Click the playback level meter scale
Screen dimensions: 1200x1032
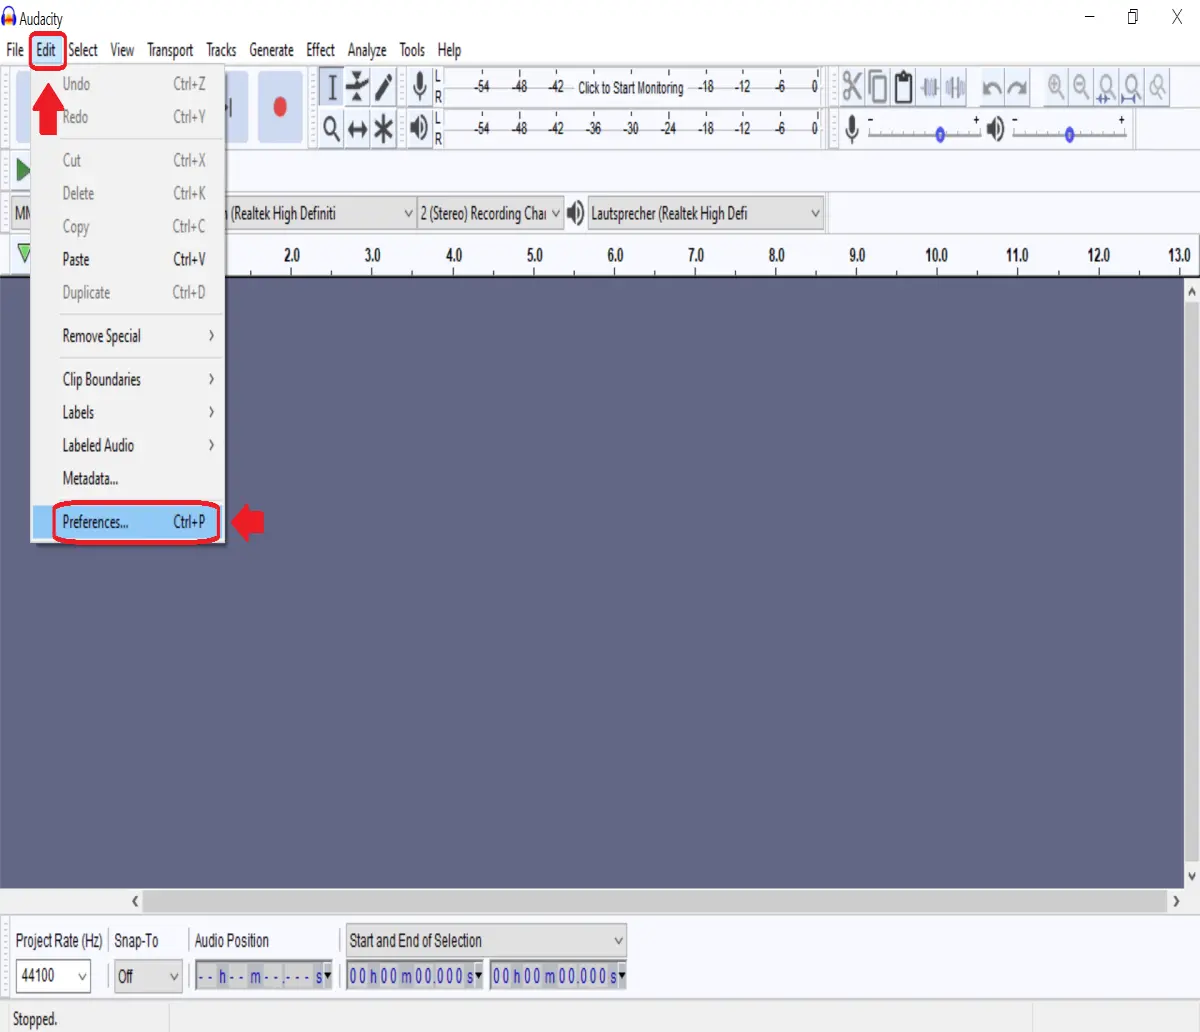tap(632, 128)
